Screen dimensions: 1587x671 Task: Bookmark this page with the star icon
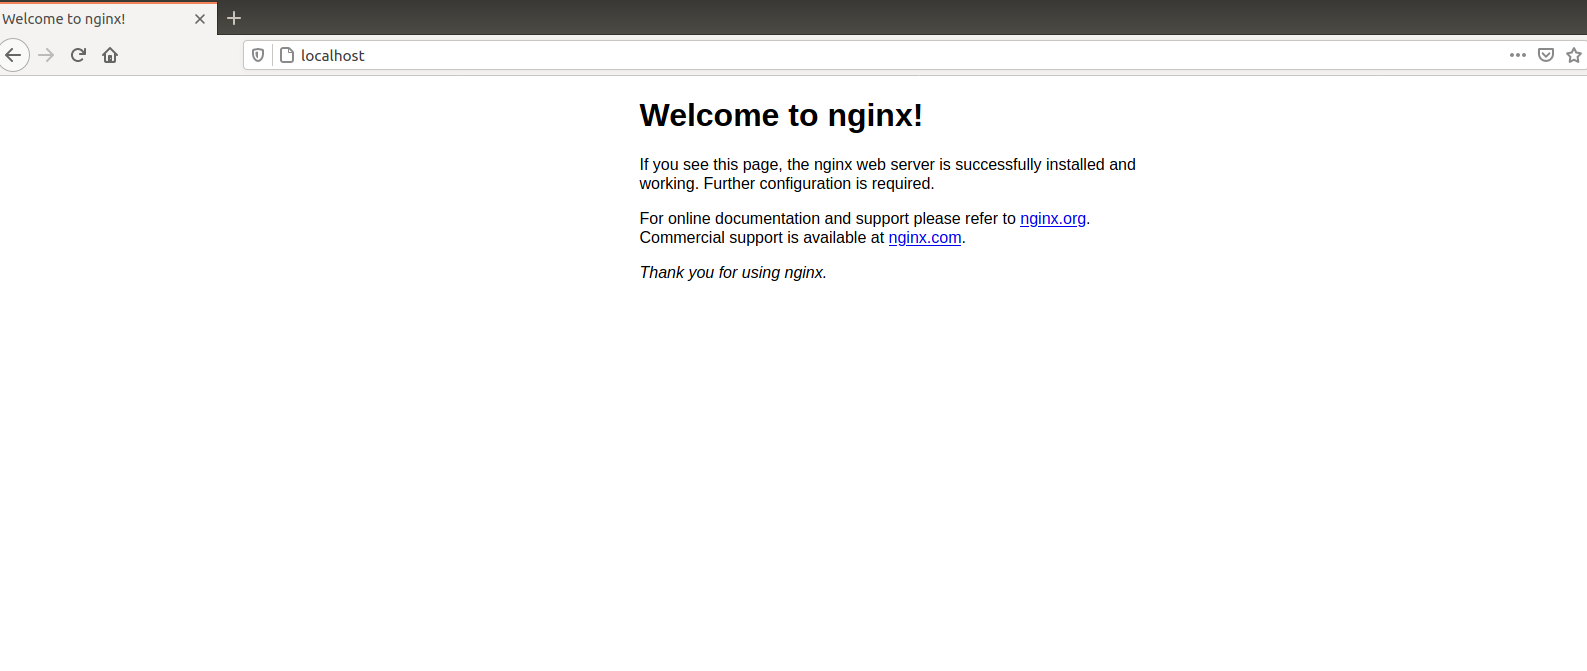pos(1574,55)
